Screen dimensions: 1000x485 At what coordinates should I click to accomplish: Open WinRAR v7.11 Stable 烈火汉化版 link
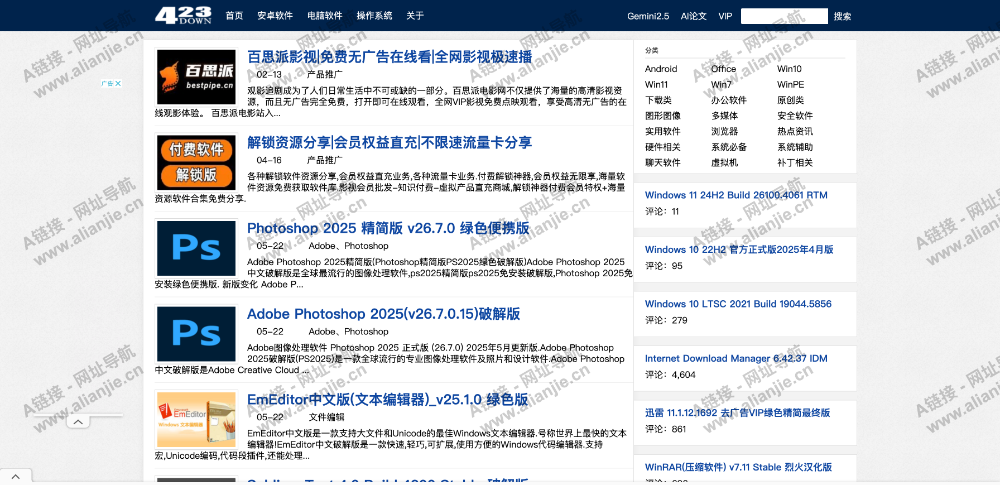point(739,467)
